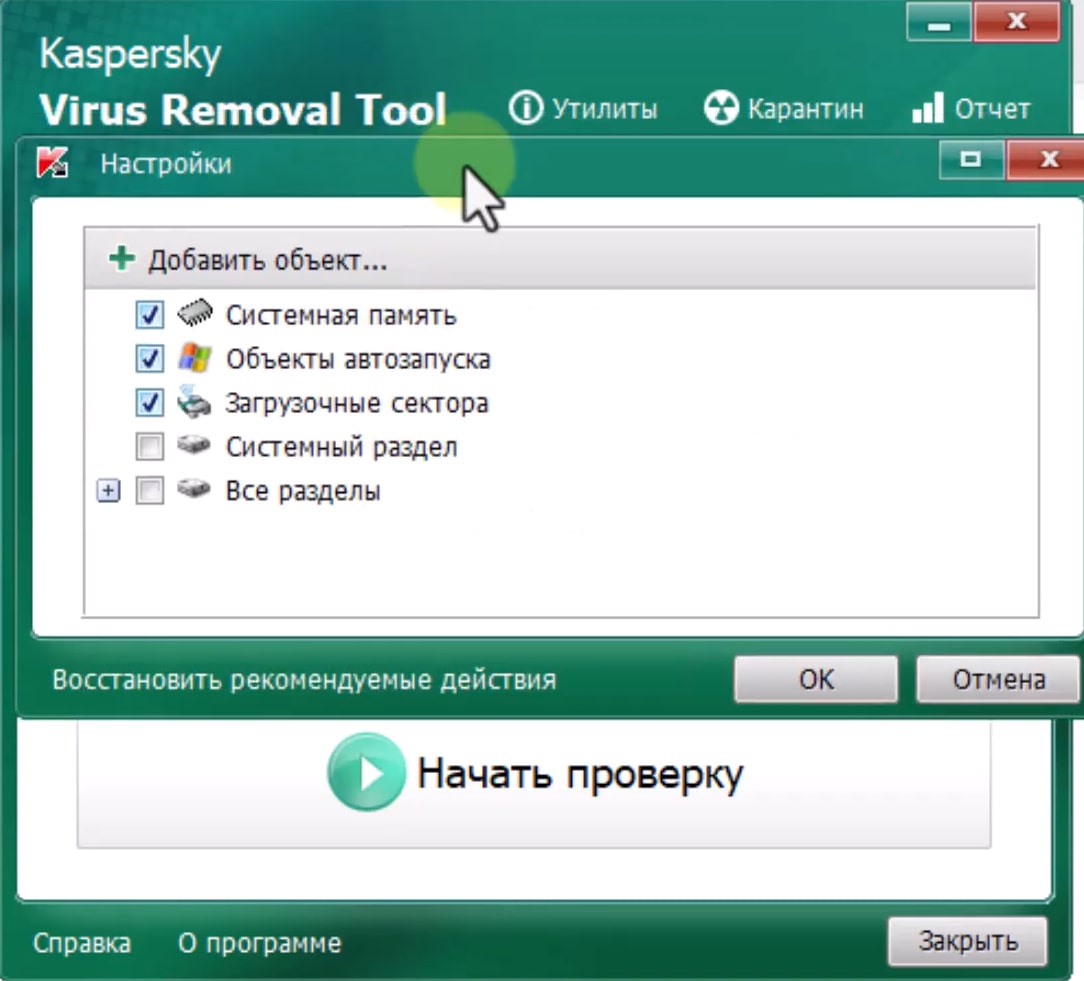The height and width of the screenshot is (981, 1084).
Task: Click the plus icon beside Добавить объект
Action: coord(120,257)
